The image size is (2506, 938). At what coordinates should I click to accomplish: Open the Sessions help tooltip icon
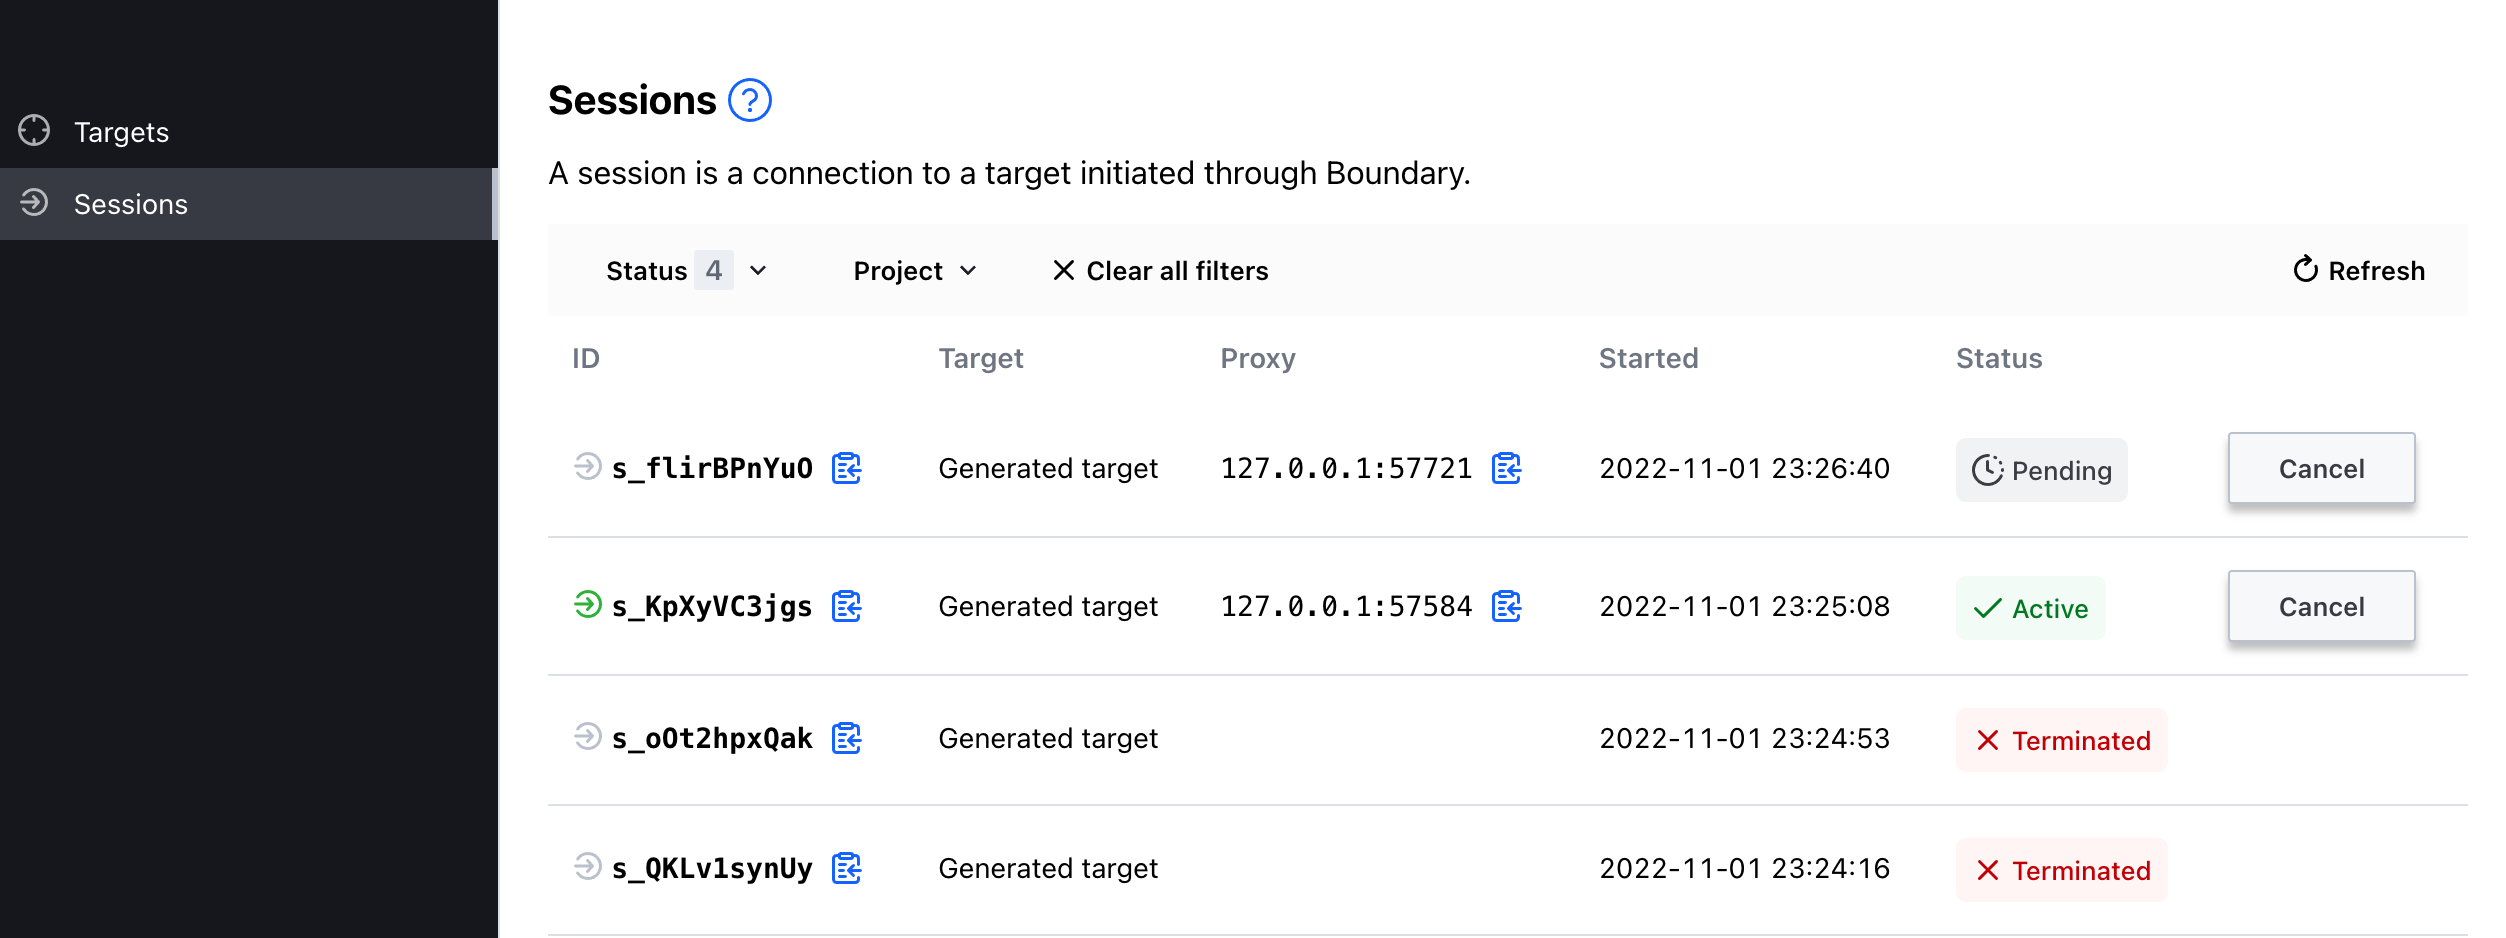click(x=748, y=99)
